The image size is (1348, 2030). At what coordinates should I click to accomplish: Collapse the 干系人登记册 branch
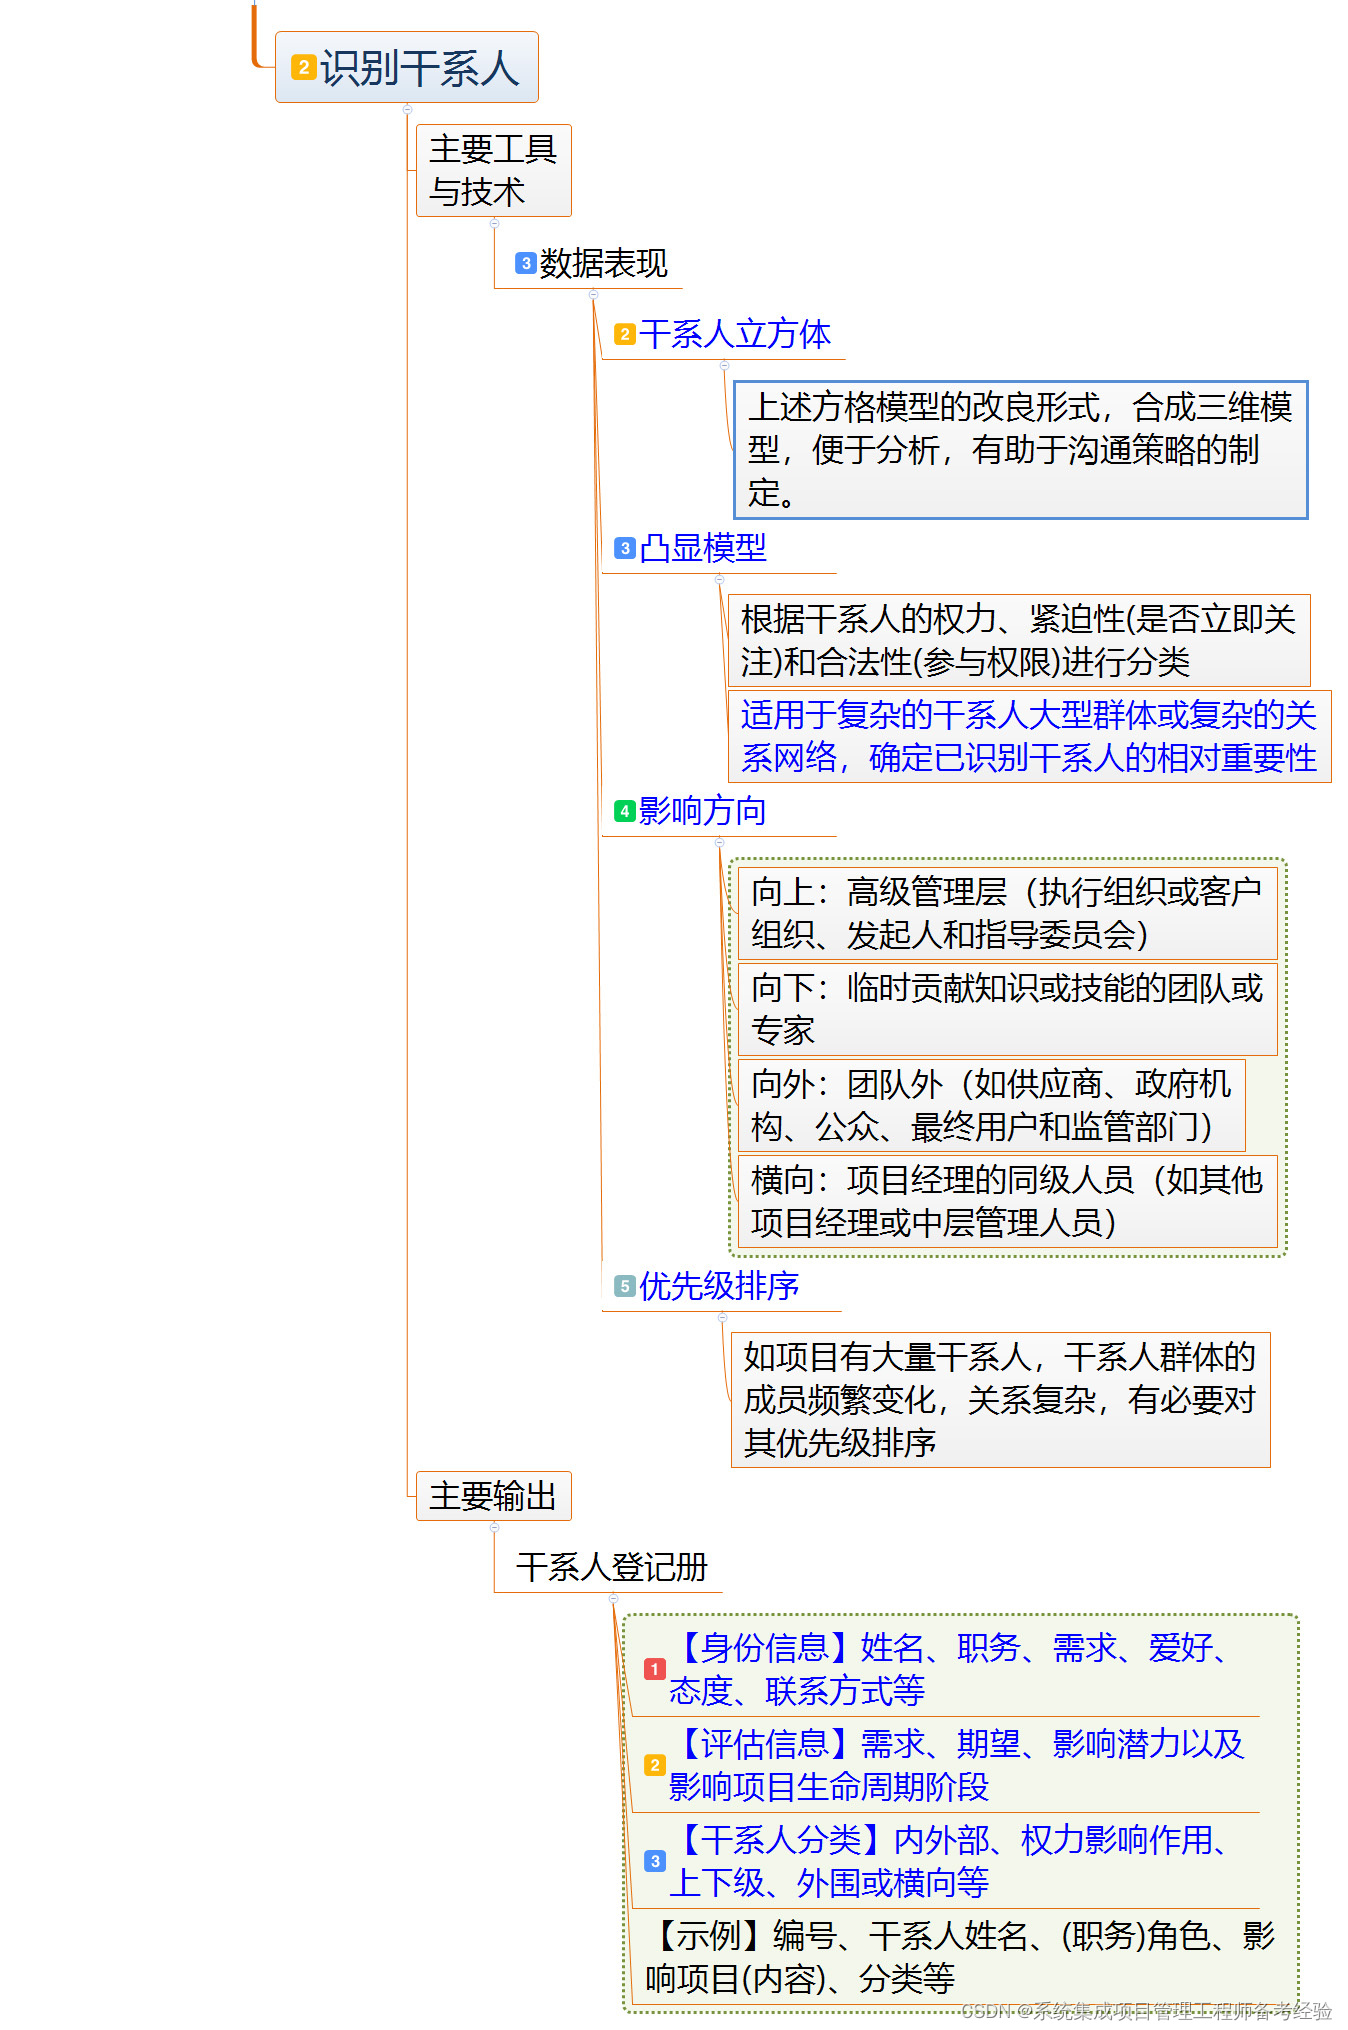613,1599
